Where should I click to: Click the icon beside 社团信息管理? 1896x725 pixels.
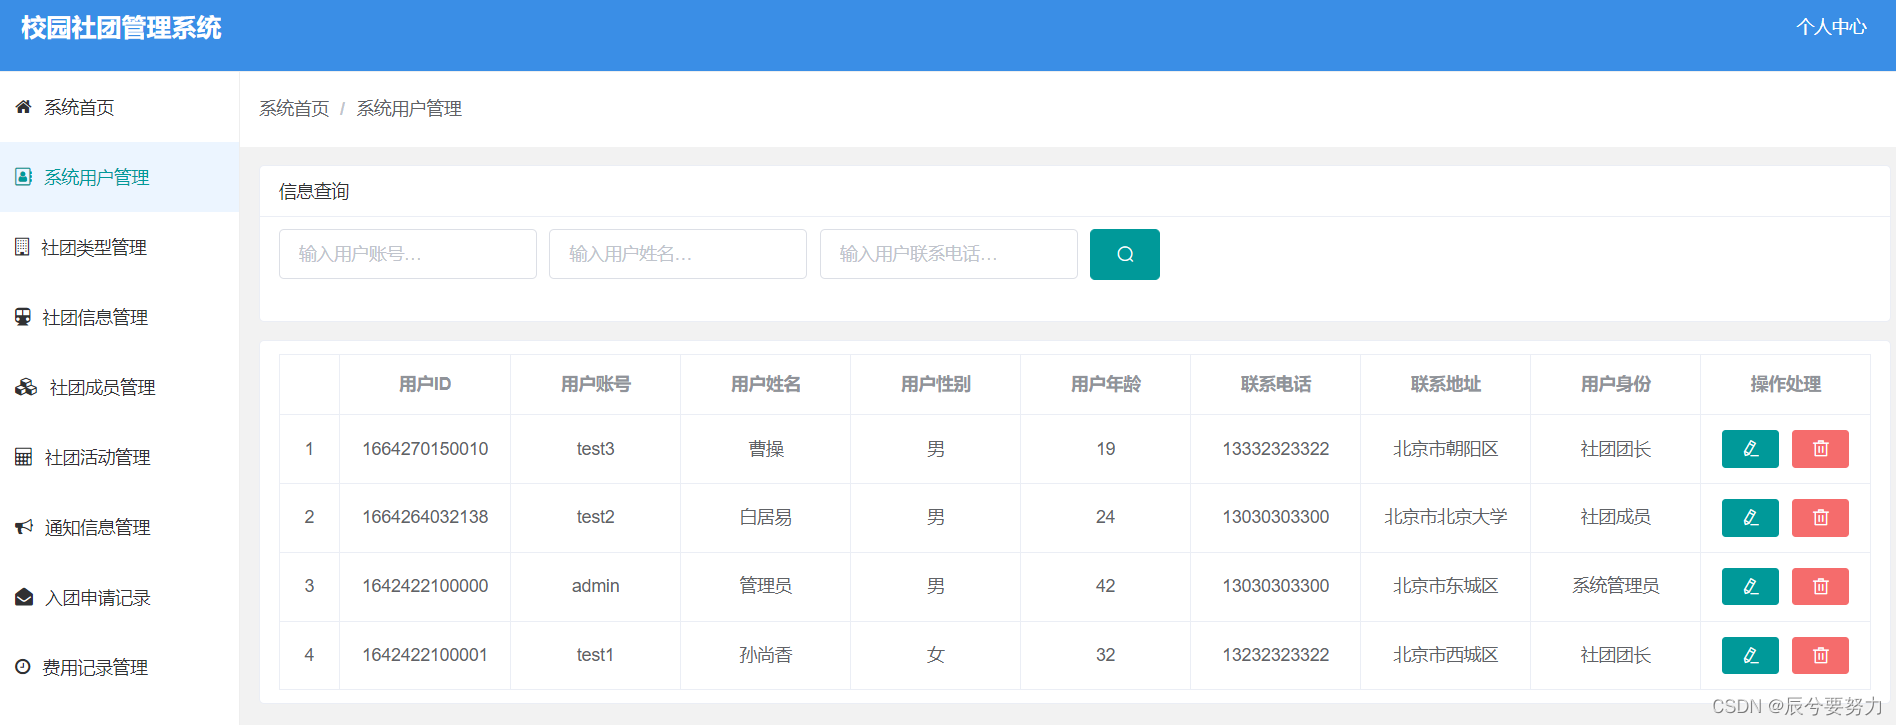pyautogui.click(x=23, y=317)
